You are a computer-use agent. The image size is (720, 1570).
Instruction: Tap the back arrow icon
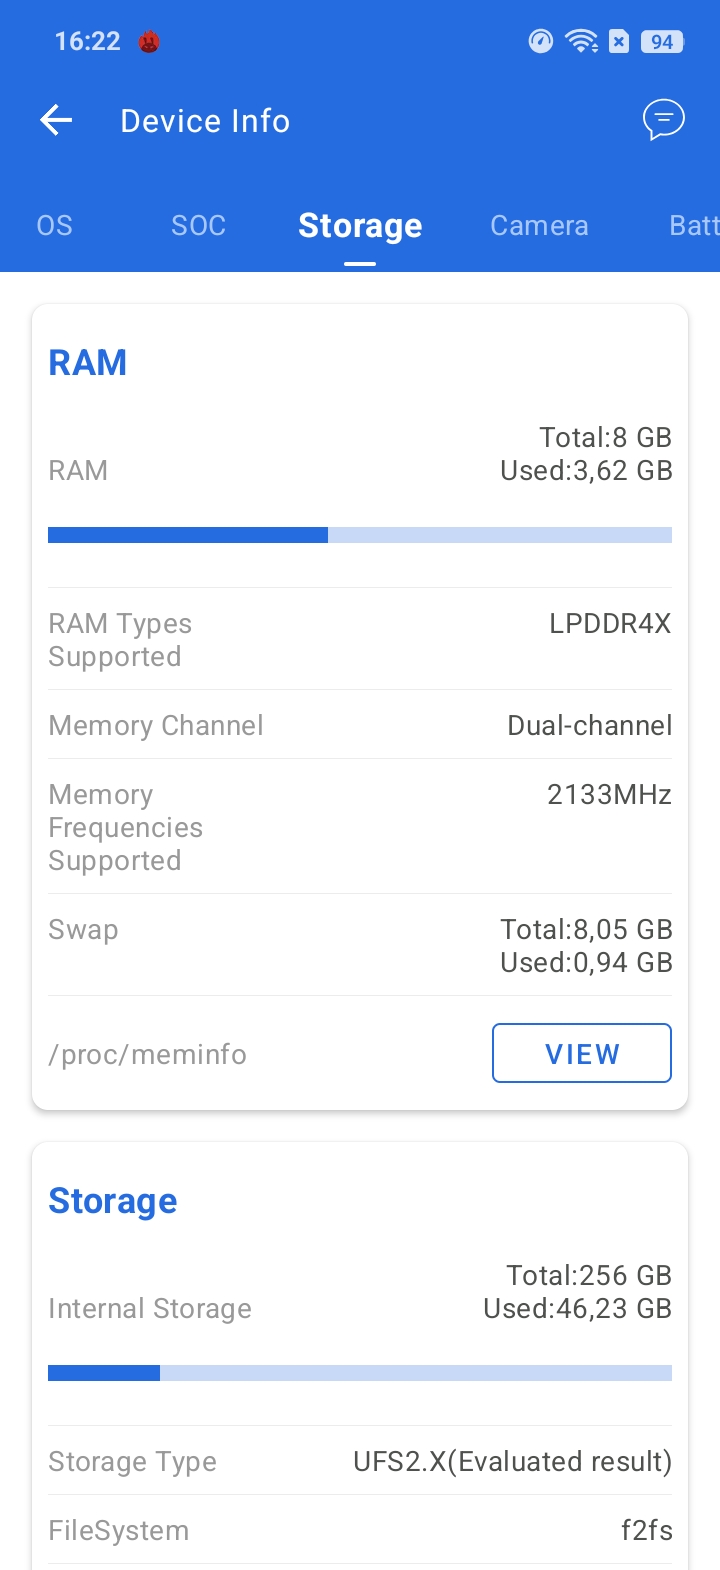(56, 121)
